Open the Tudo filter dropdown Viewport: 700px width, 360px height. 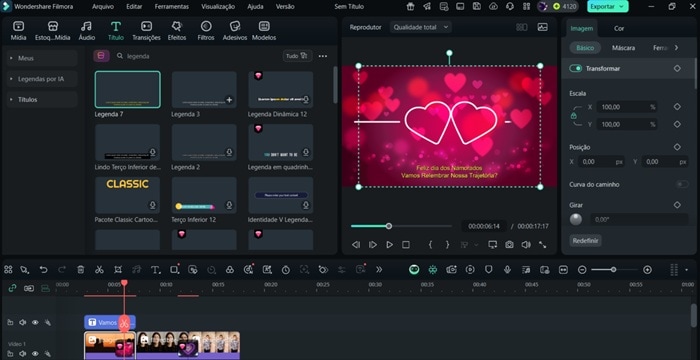pos(297,56)
